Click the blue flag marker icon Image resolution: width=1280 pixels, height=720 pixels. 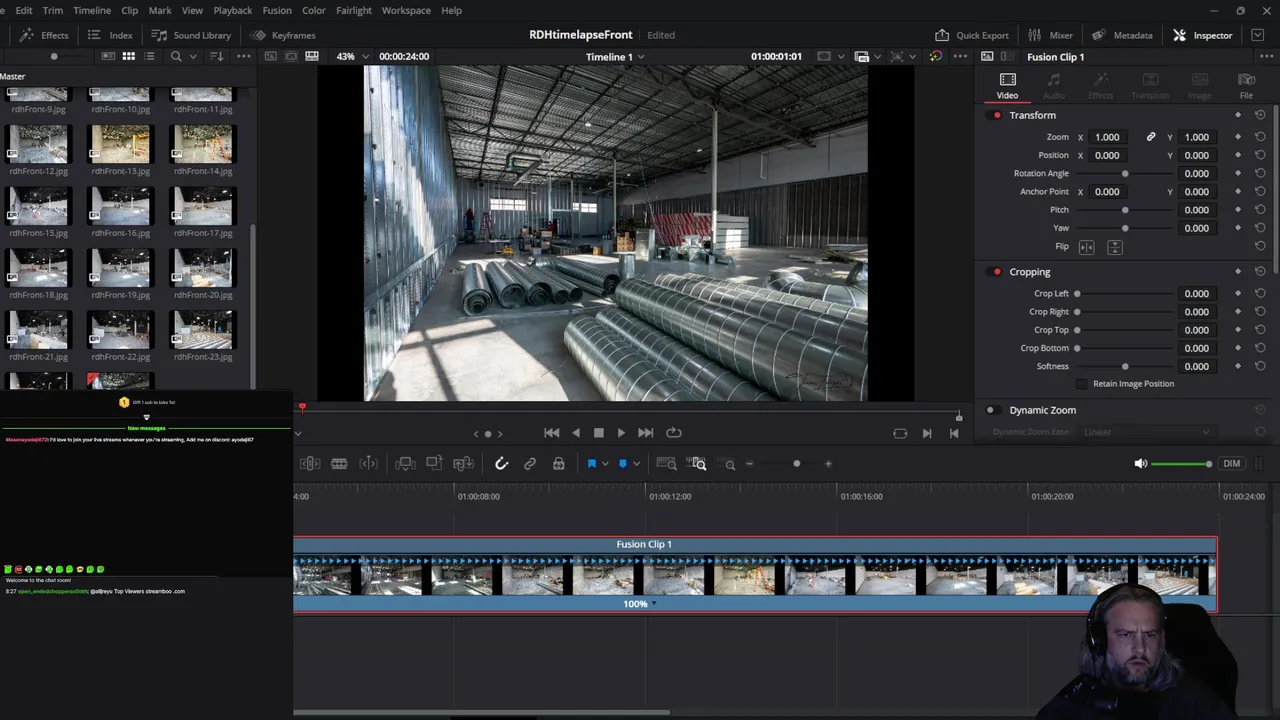click(591, 464)
